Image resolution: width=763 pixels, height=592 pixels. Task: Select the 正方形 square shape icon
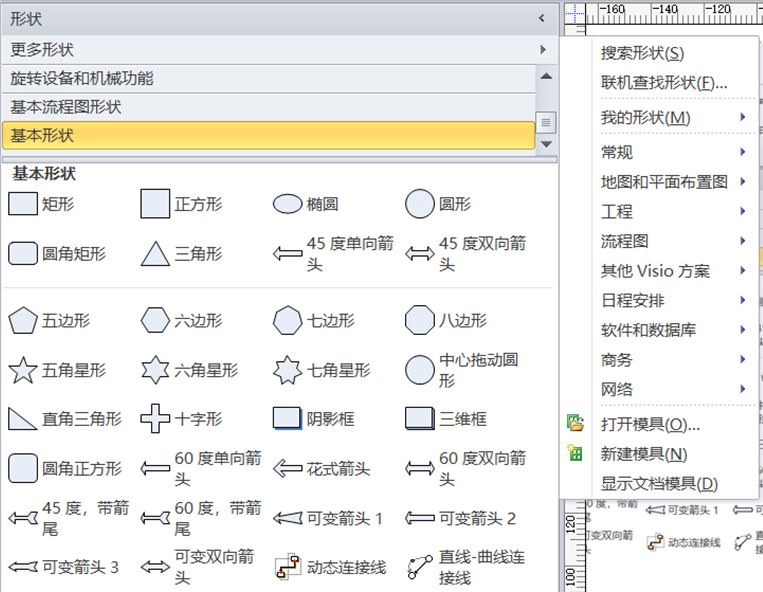(155, 203)
